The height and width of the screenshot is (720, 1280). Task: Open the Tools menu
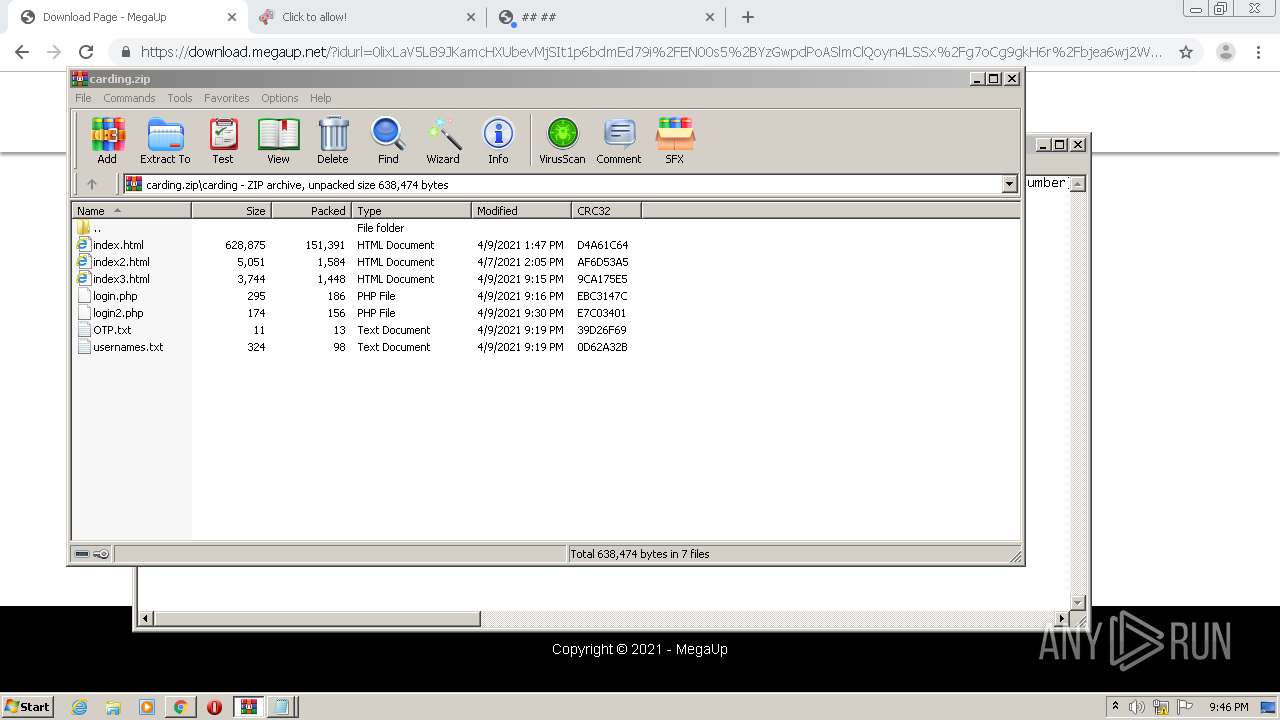click(180, 98)
